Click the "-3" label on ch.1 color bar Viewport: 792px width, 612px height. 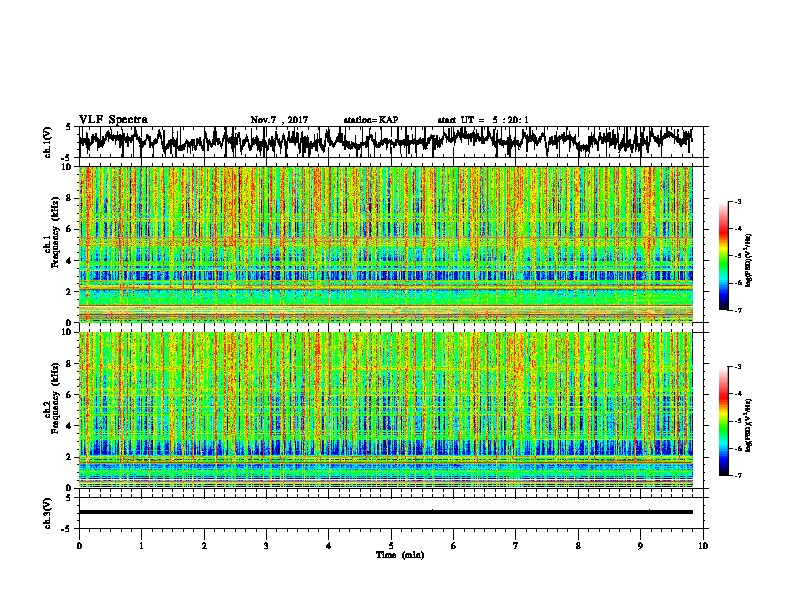coord(738,202)
